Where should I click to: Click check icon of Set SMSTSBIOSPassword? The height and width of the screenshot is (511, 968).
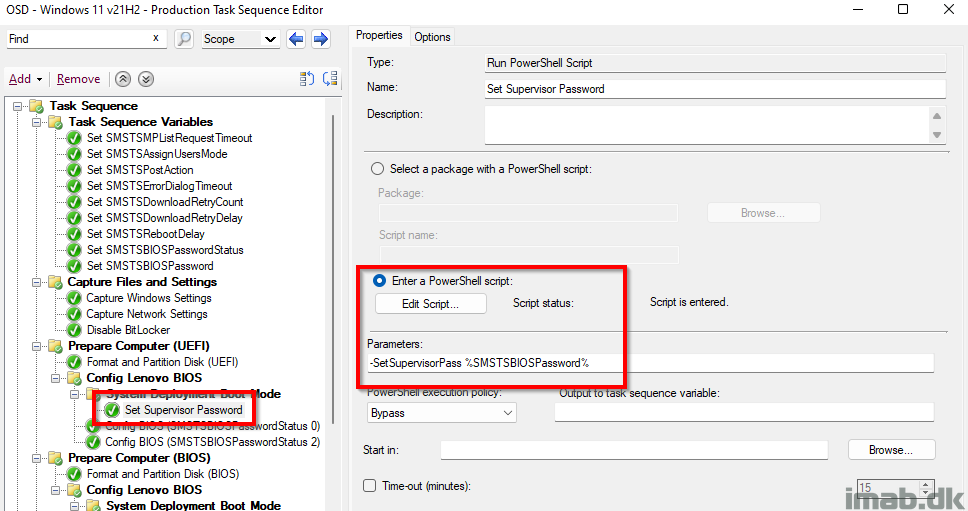[74, 266]
